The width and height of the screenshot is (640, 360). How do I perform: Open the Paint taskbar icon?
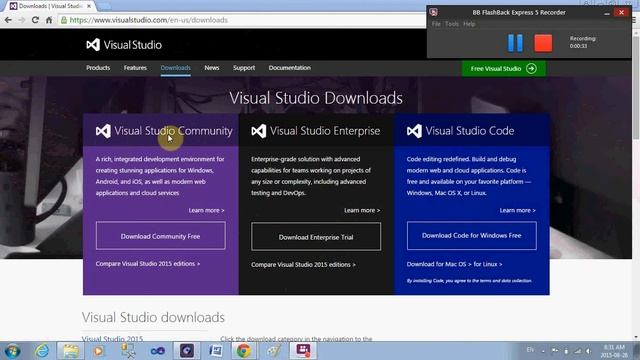[x=273, y=351]
